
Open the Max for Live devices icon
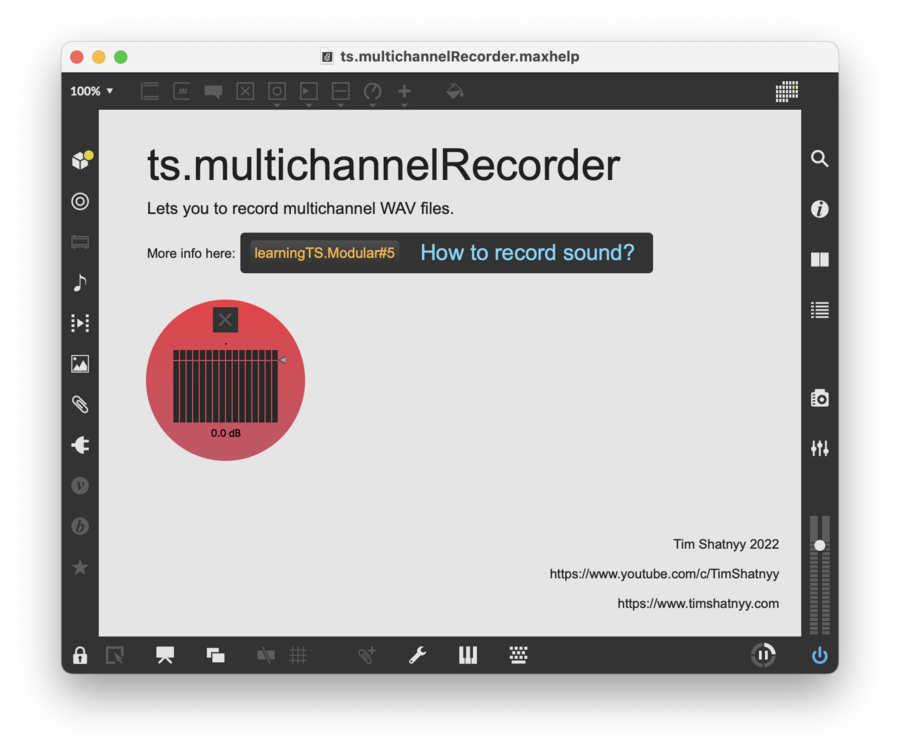pyautogui.click(x=80, y=202)
